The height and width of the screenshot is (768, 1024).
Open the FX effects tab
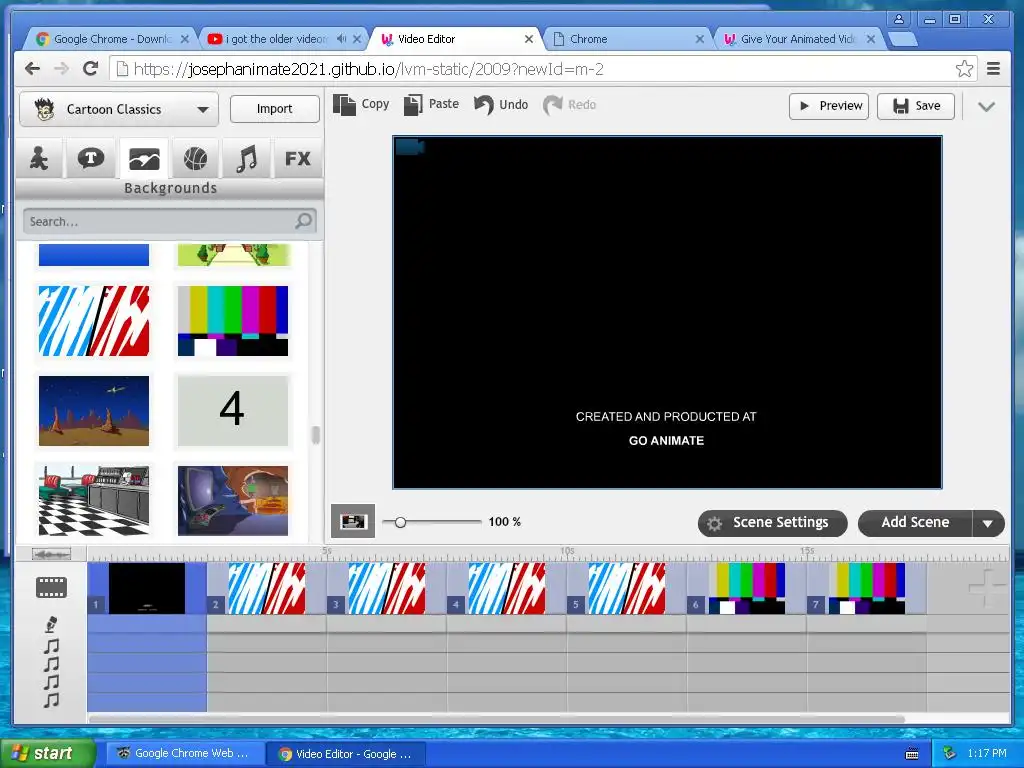click(297, 159)
